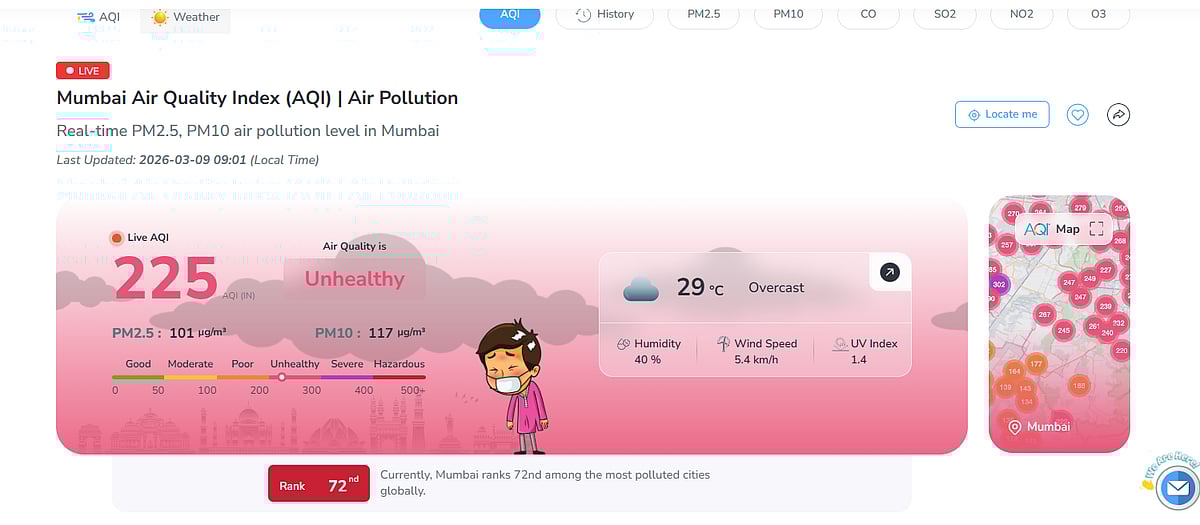
Task: Click the Mumbai location pin icon
Action: point(1015,427)
